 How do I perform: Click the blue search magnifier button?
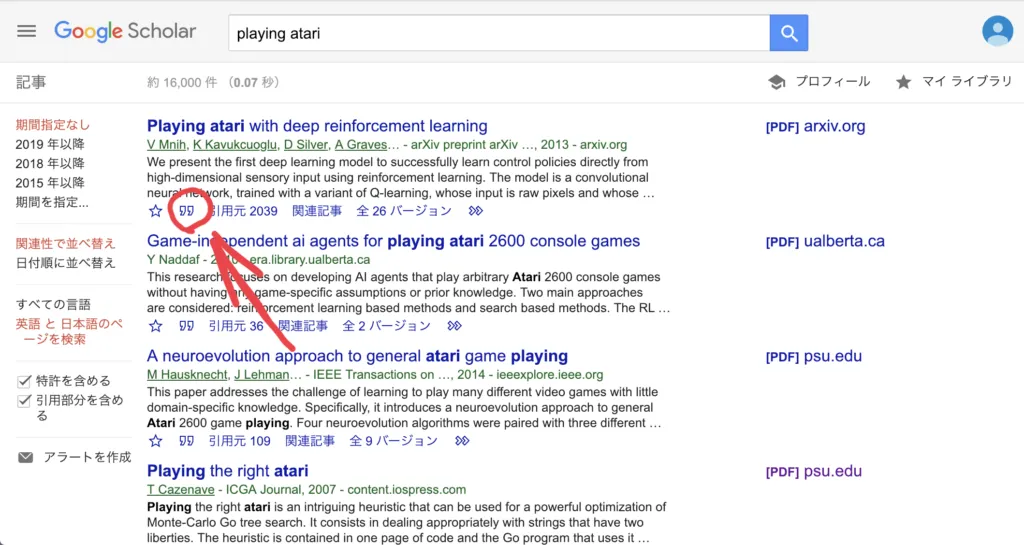point(788,33)
